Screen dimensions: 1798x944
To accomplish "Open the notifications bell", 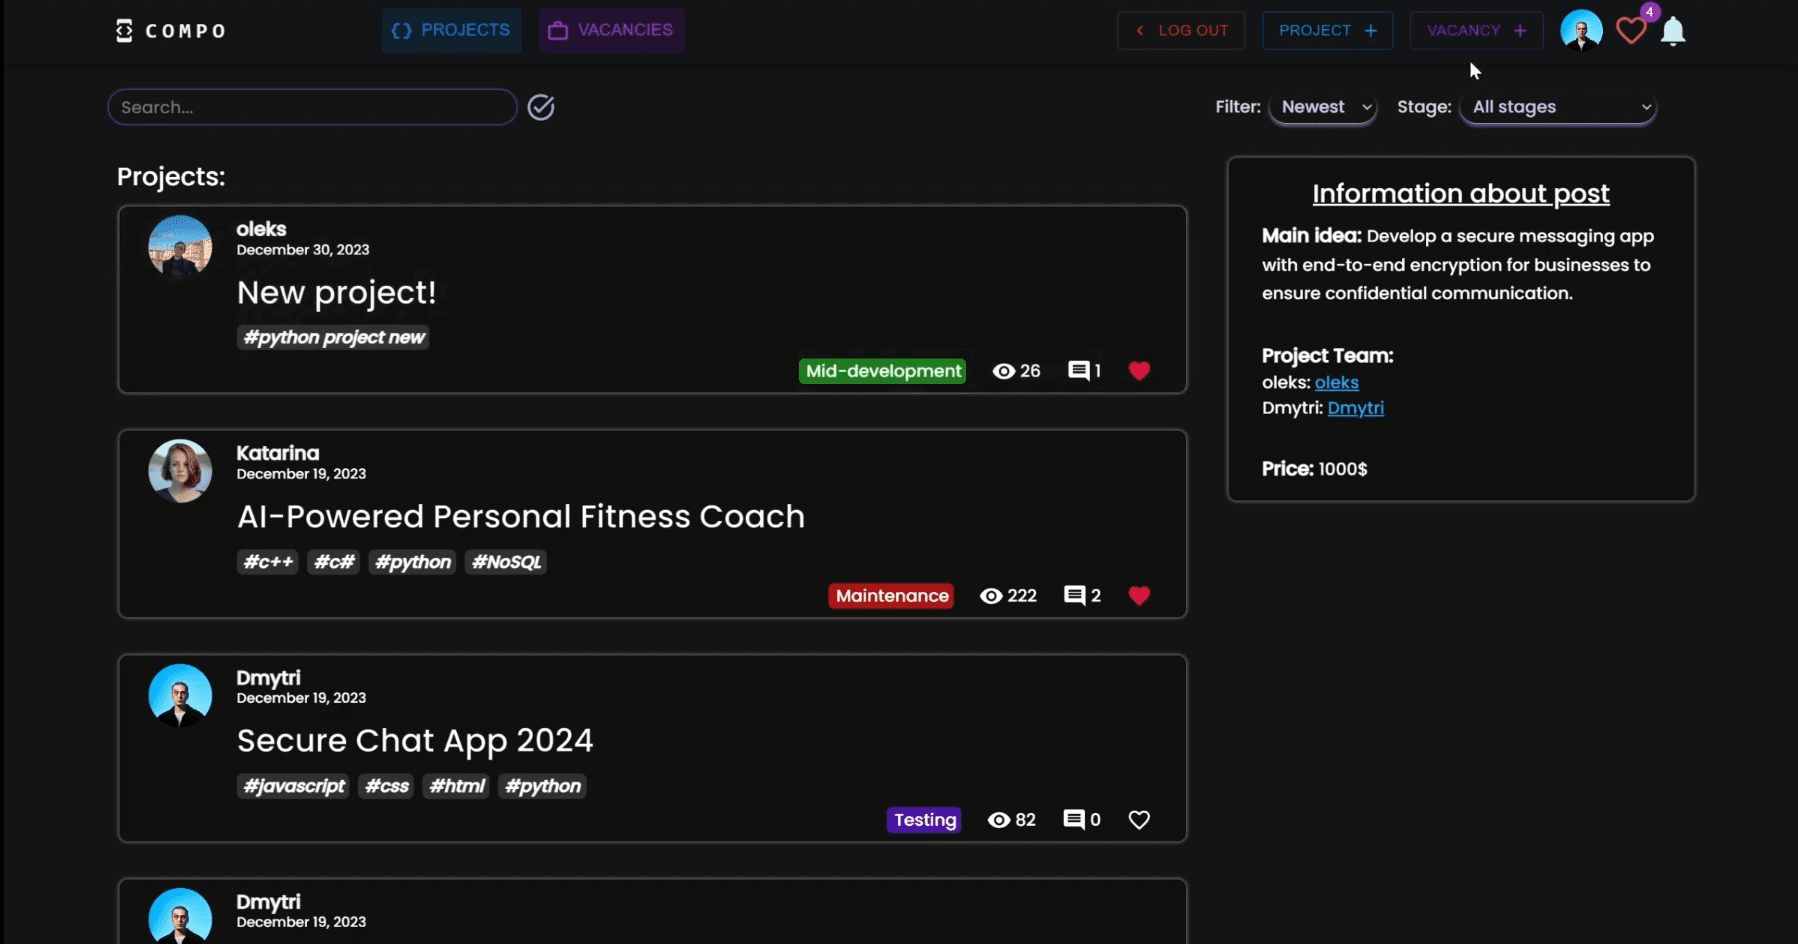I will tap(1673, 32).
